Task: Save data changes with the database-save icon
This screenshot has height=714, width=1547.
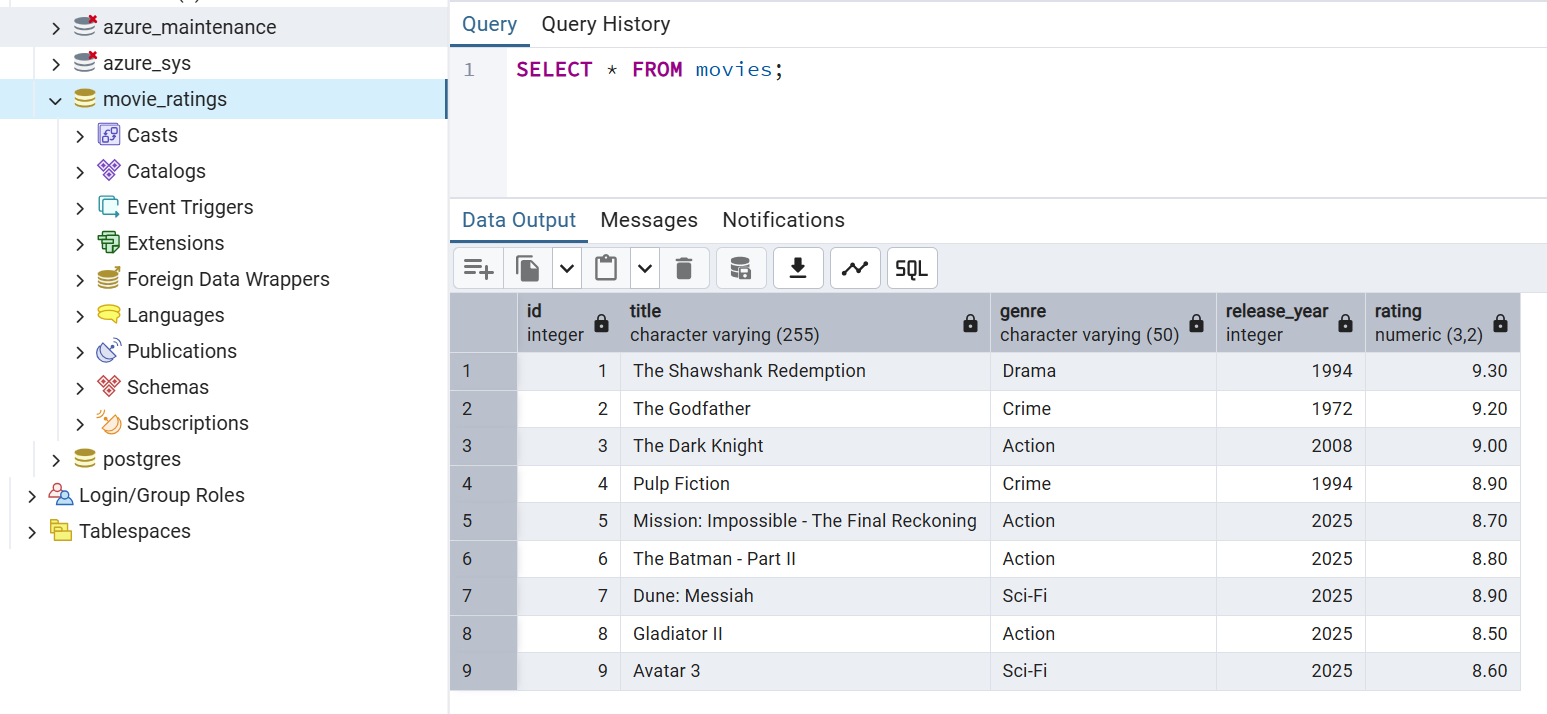Action: 740,268
